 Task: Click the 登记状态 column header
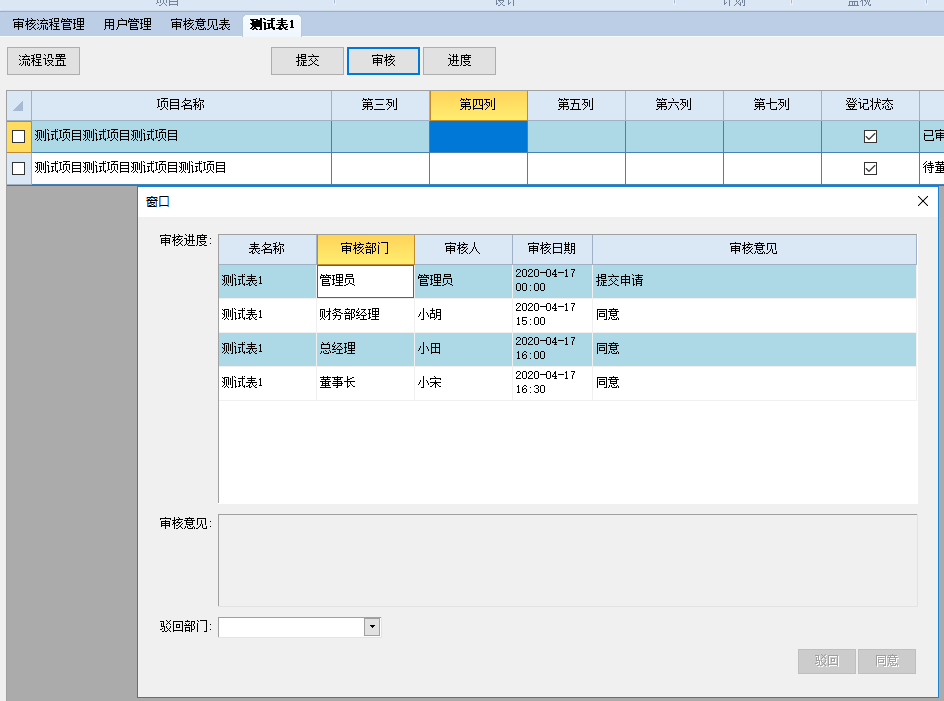click(870, 105)
